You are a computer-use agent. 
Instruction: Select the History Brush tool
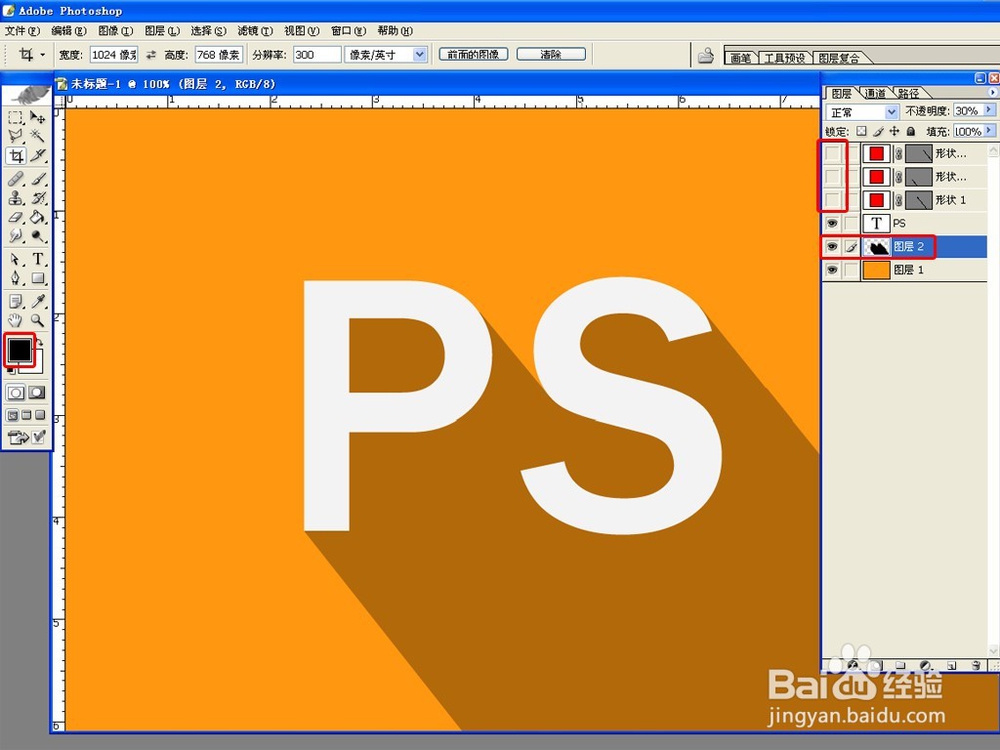tap(38, 198)
